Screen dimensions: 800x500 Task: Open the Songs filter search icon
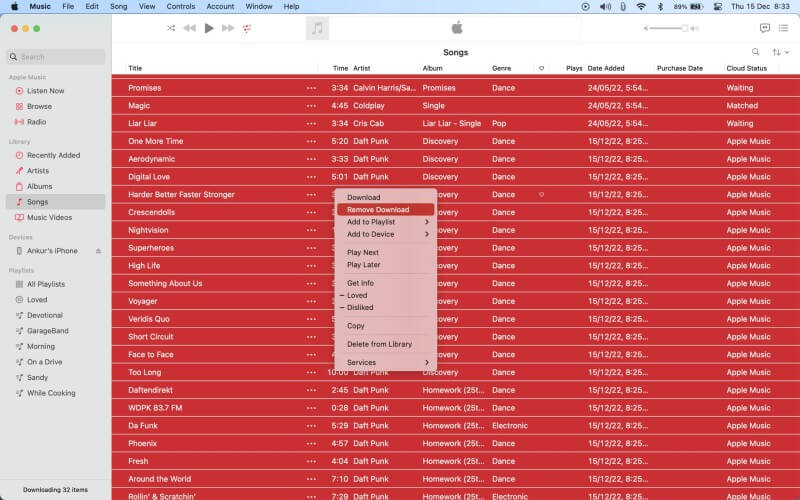click(x=756, y=52)
